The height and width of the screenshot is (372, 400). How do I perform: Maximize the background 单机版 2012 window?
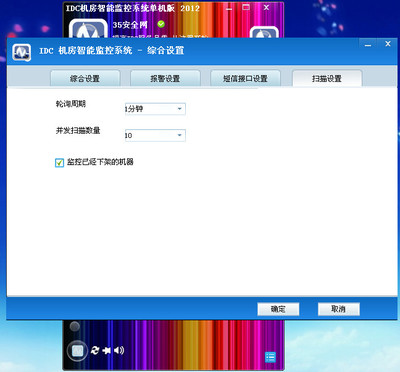(246, 7)
